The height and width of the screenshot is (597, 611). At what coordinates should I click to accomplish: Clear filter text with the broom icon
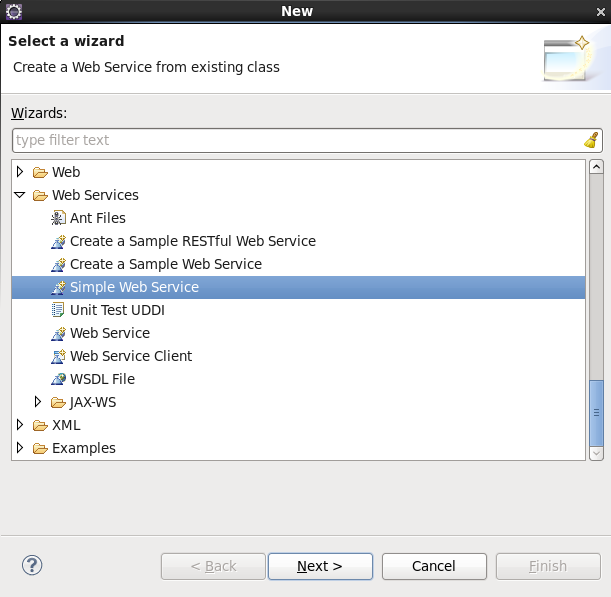point(591,140)
